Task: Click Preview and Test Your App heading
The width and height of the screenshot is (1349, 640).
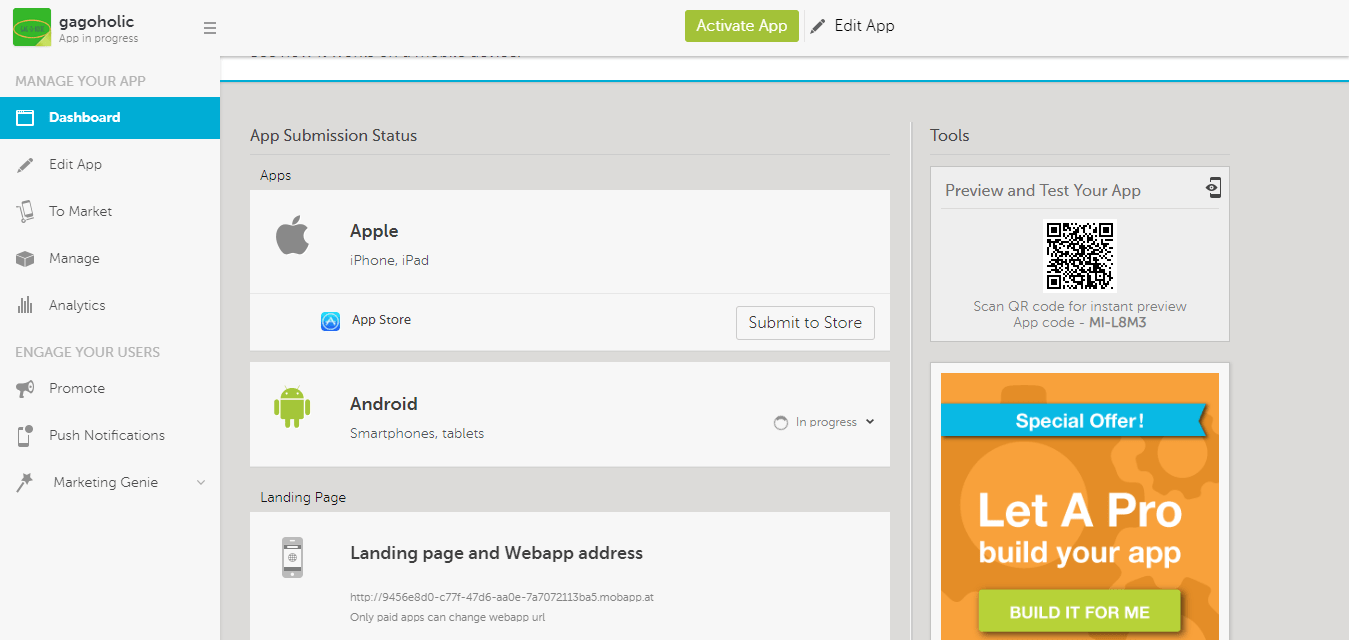Action: tap(1042, 190)
